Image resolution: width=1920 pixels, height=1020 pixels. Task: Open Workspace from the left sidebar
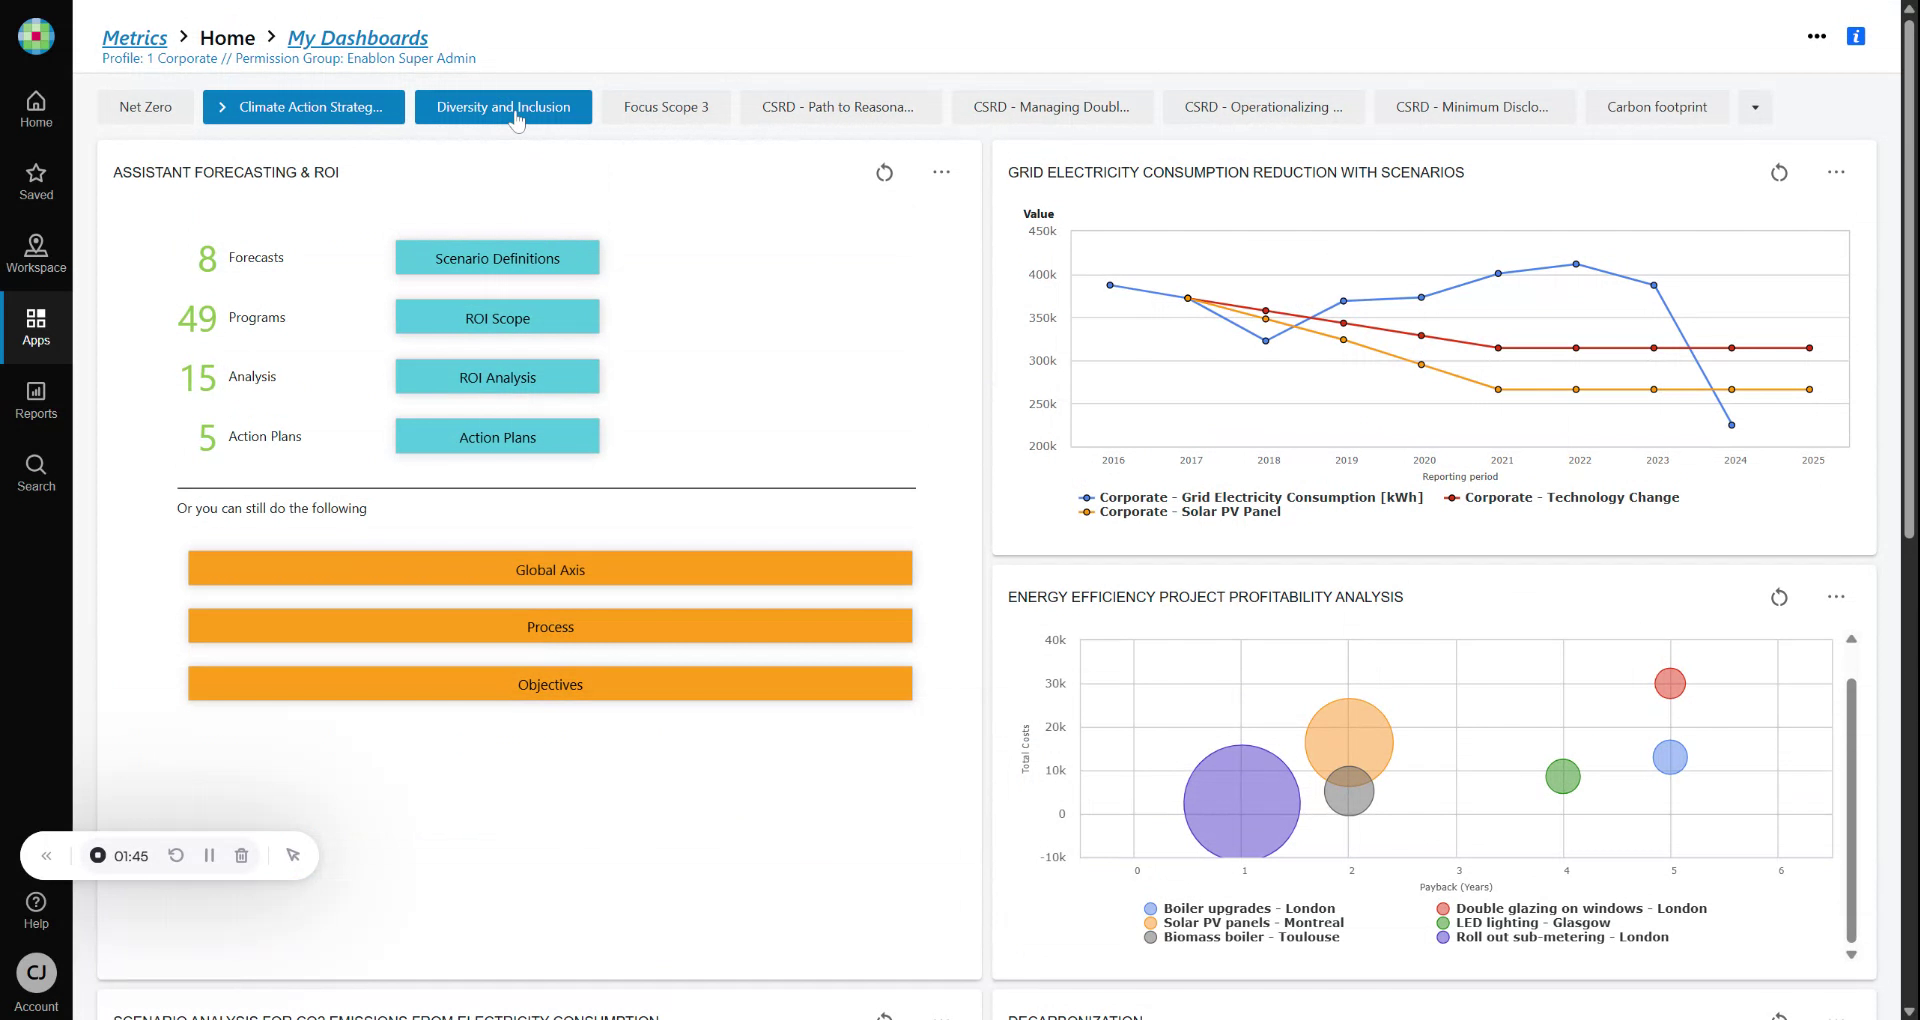[x=36, y=254]
